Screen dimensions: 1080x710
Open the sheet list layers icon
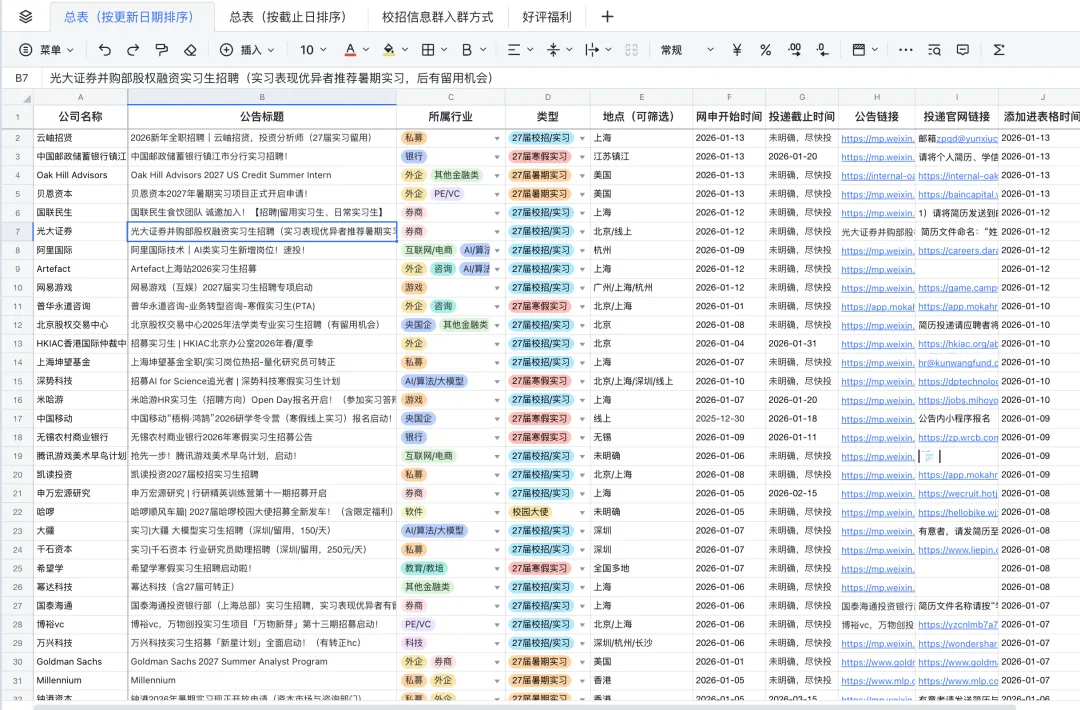[x=25, y=17]
